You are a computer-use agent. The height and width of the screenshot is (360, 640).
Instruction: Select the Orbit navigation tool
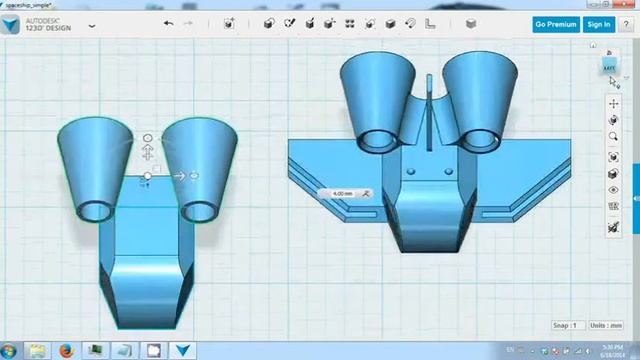pyautogui.click(x=613, y=120)
